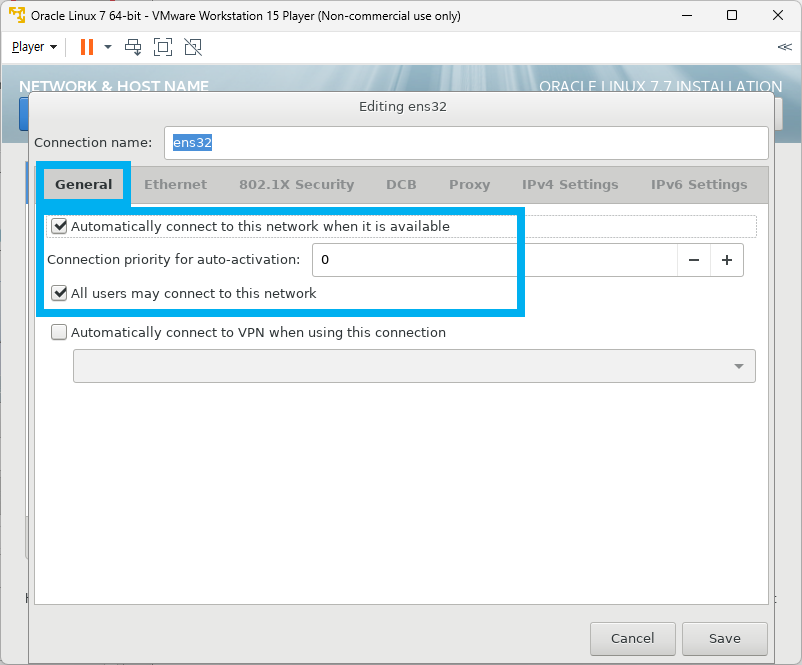Pause the virtual machine
This screenshot has width=802, height=665.
[87, 47]
